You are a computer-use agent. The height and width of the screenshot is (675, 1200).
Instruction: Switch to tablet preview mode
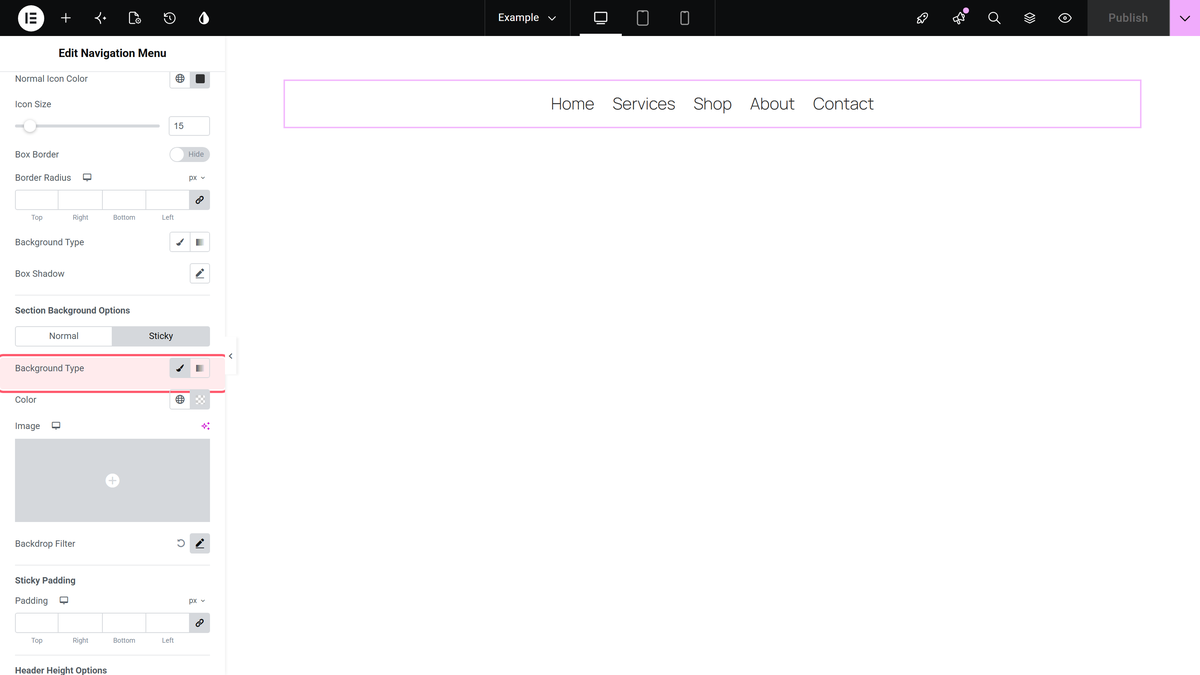pyautogui.click(x=643, y=18)
